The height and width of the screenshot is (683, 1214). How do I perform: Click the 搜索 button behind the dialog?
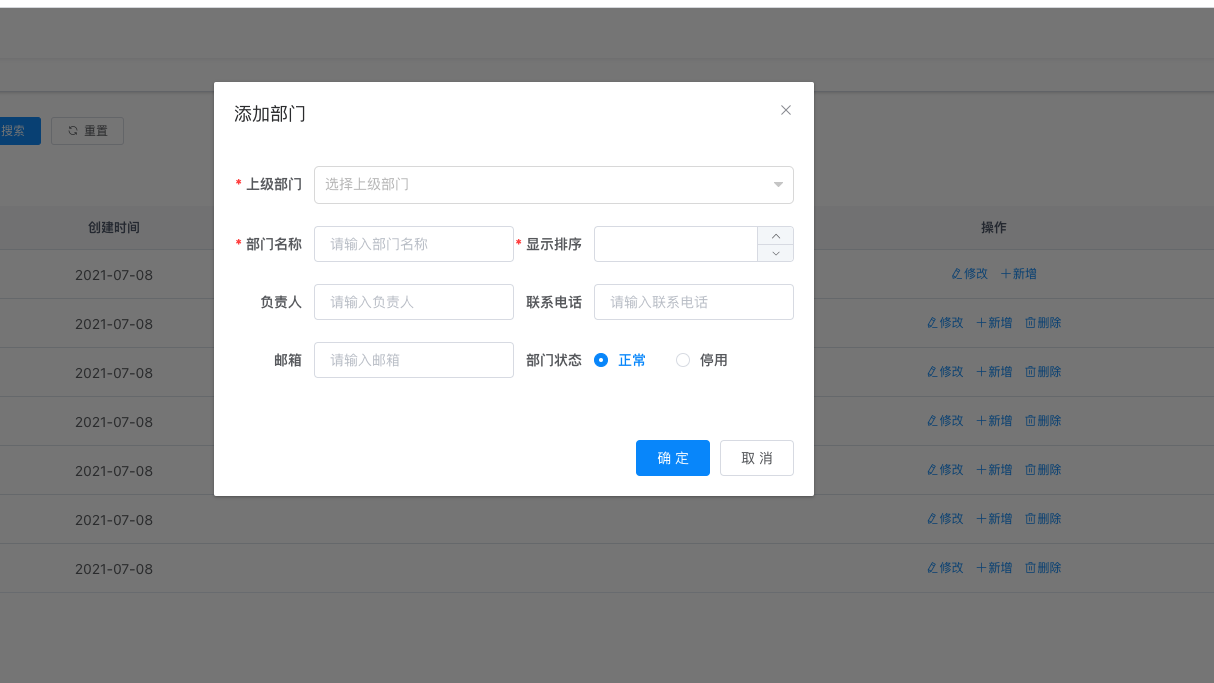18,131
